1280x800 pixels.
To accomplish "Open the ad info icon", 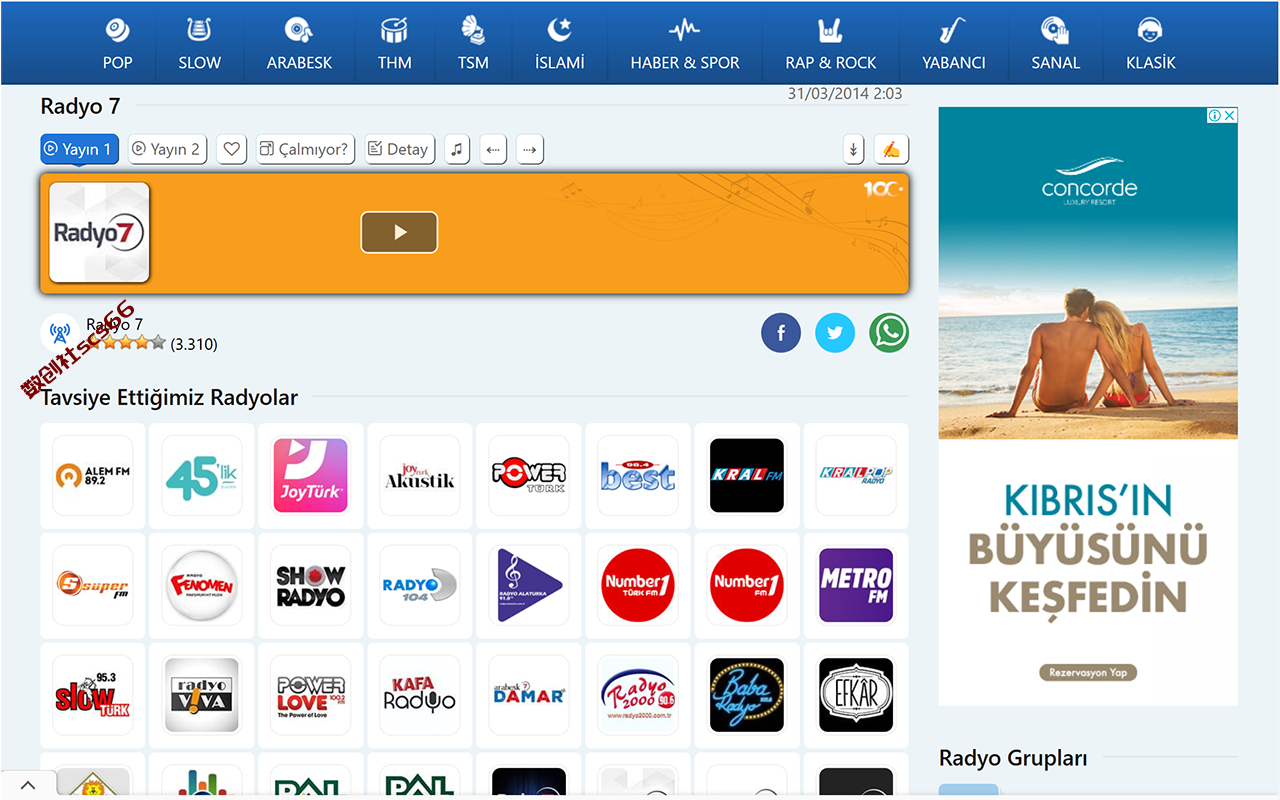I will pyautogui.click(x=1214, y=116).
